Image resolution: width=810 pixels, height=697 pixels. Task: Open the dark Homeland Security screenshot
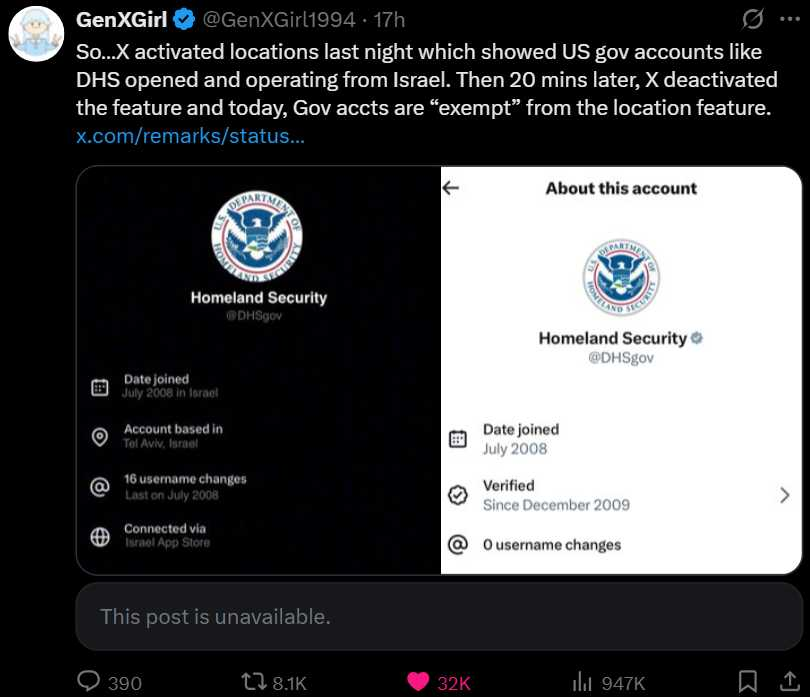click(259, 370)
